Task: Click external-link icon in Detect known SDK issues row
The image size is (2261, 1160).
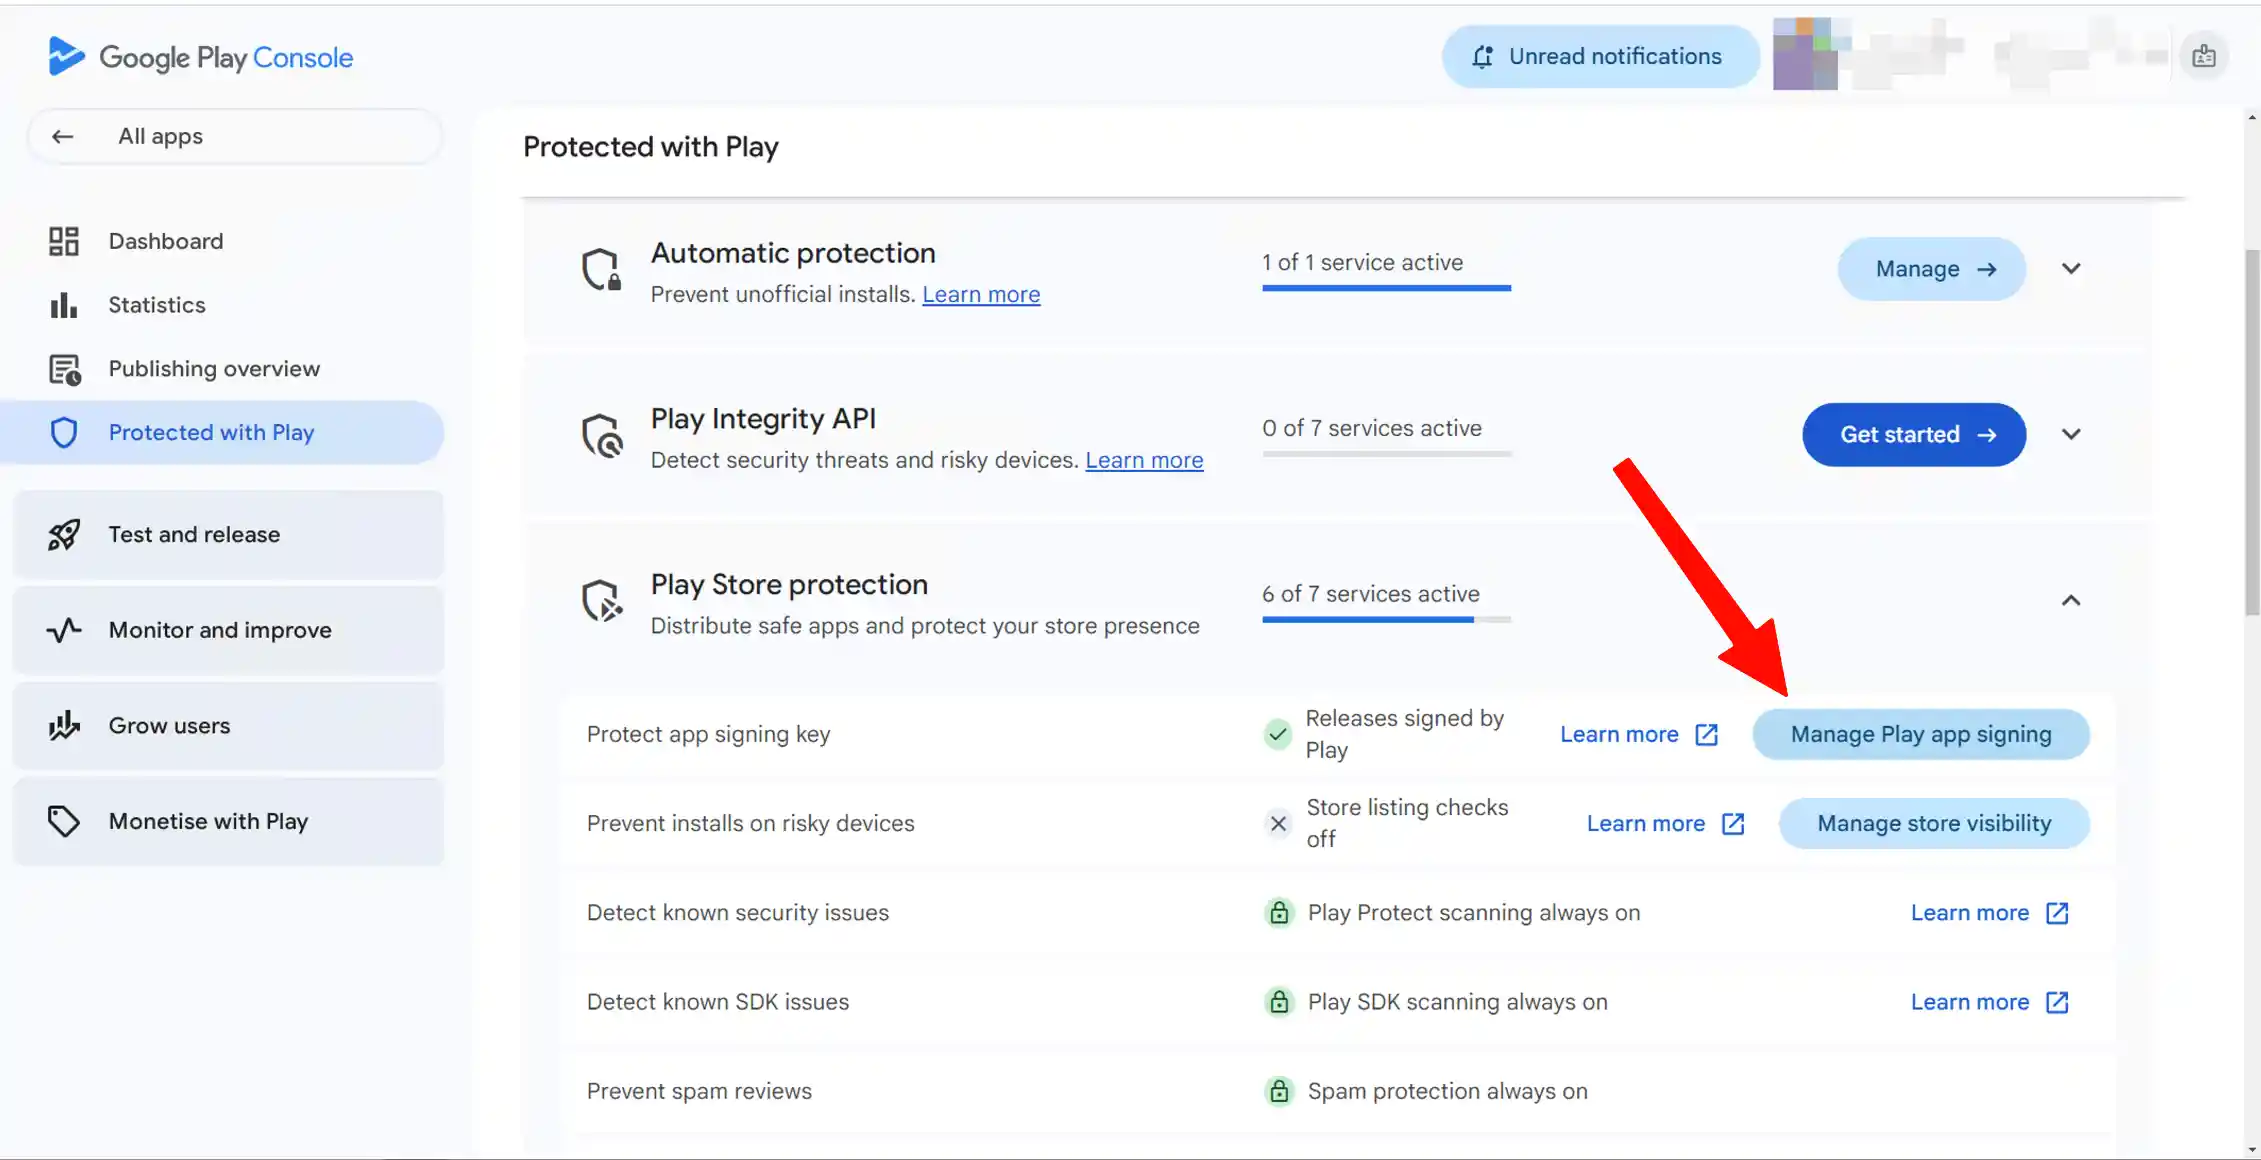Action: (2057, 1002)
